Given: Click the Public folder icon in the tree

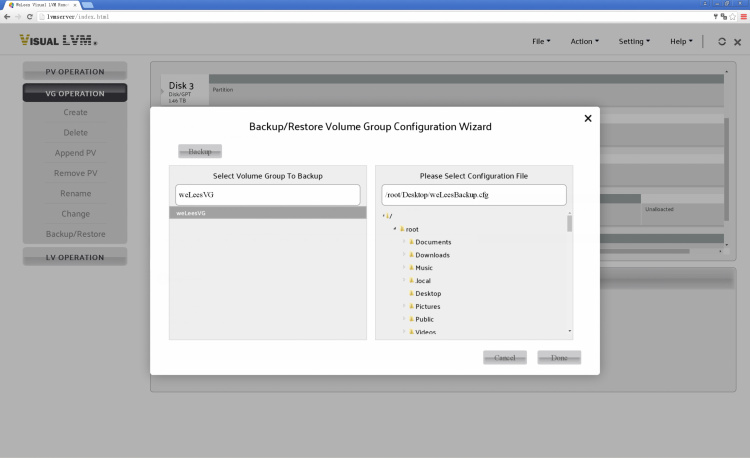Looking at the screenshot, I should tap(411, 319).
